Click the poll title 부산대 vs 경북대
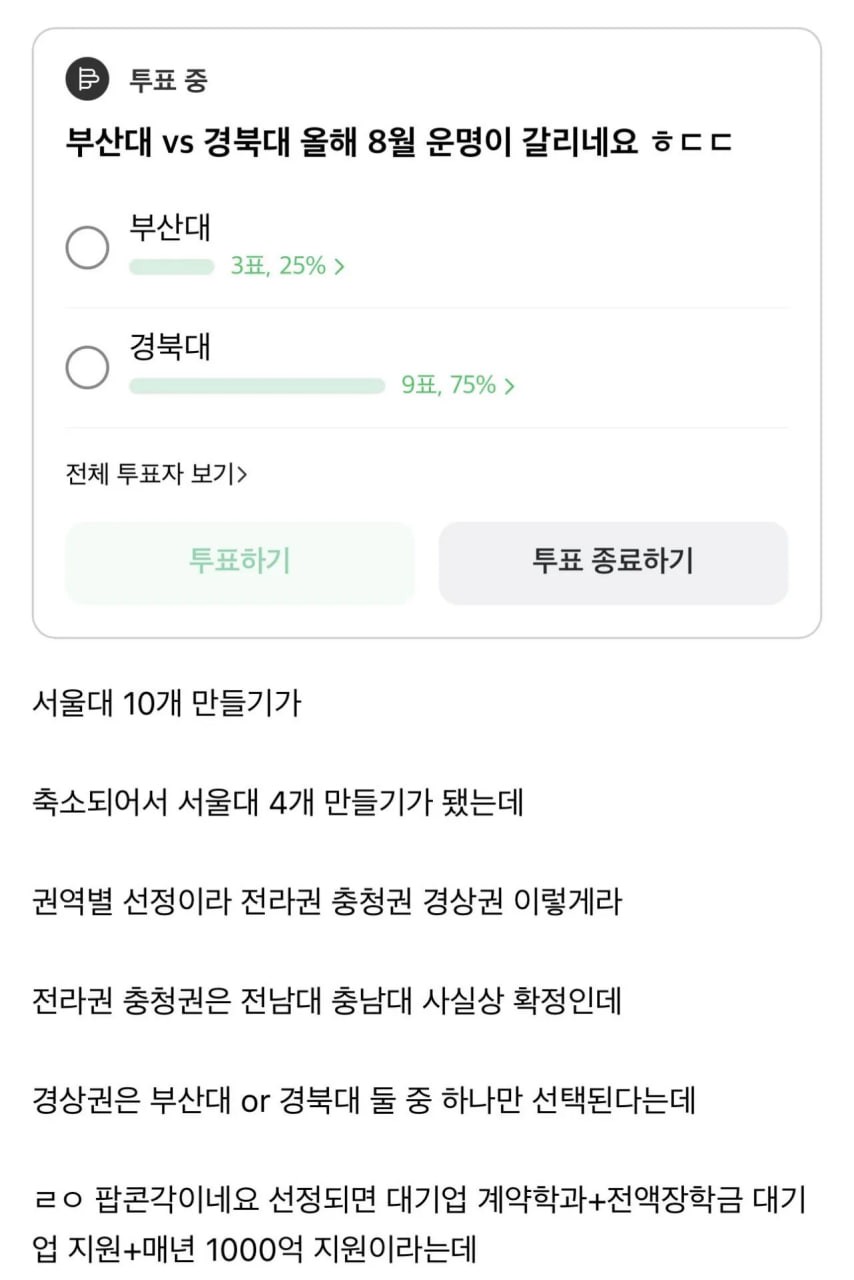The height and width of the screenshot is (1280, 854). 398,142
